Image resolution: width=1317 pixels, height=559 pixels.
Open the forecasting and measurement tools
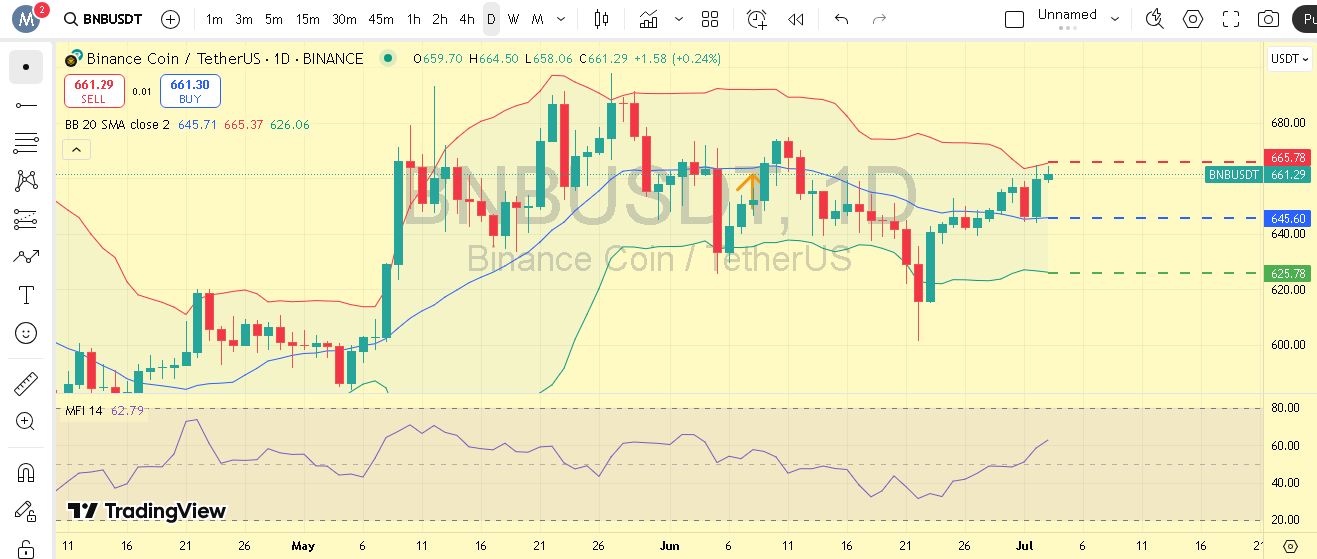26,219
